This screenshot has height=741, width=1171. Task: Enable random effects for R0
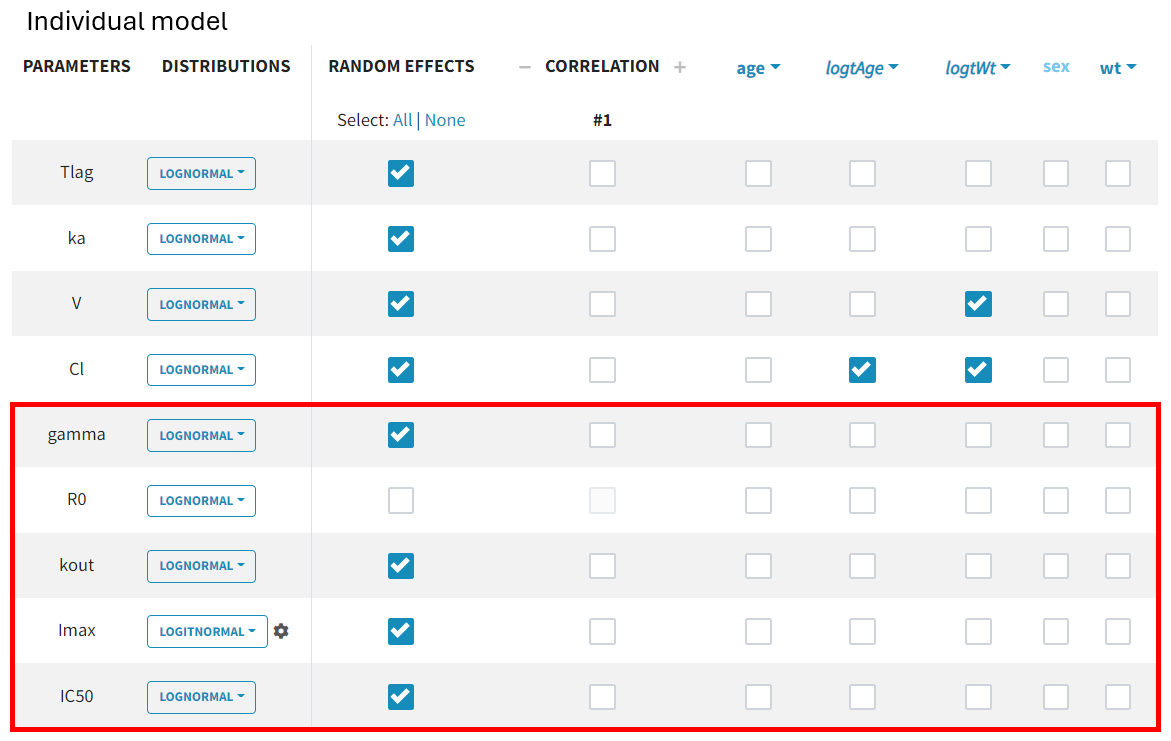(x=401, y=500)
